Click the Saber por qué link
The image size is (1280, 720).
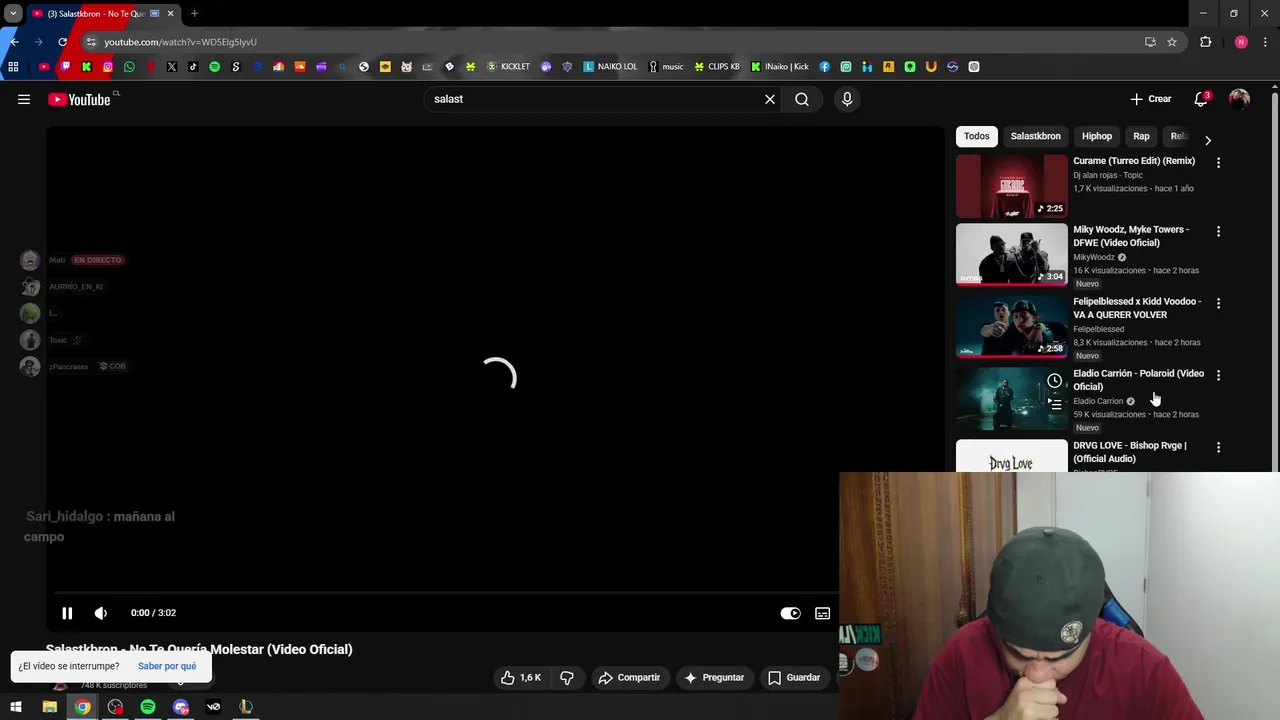tap(167, 666)
